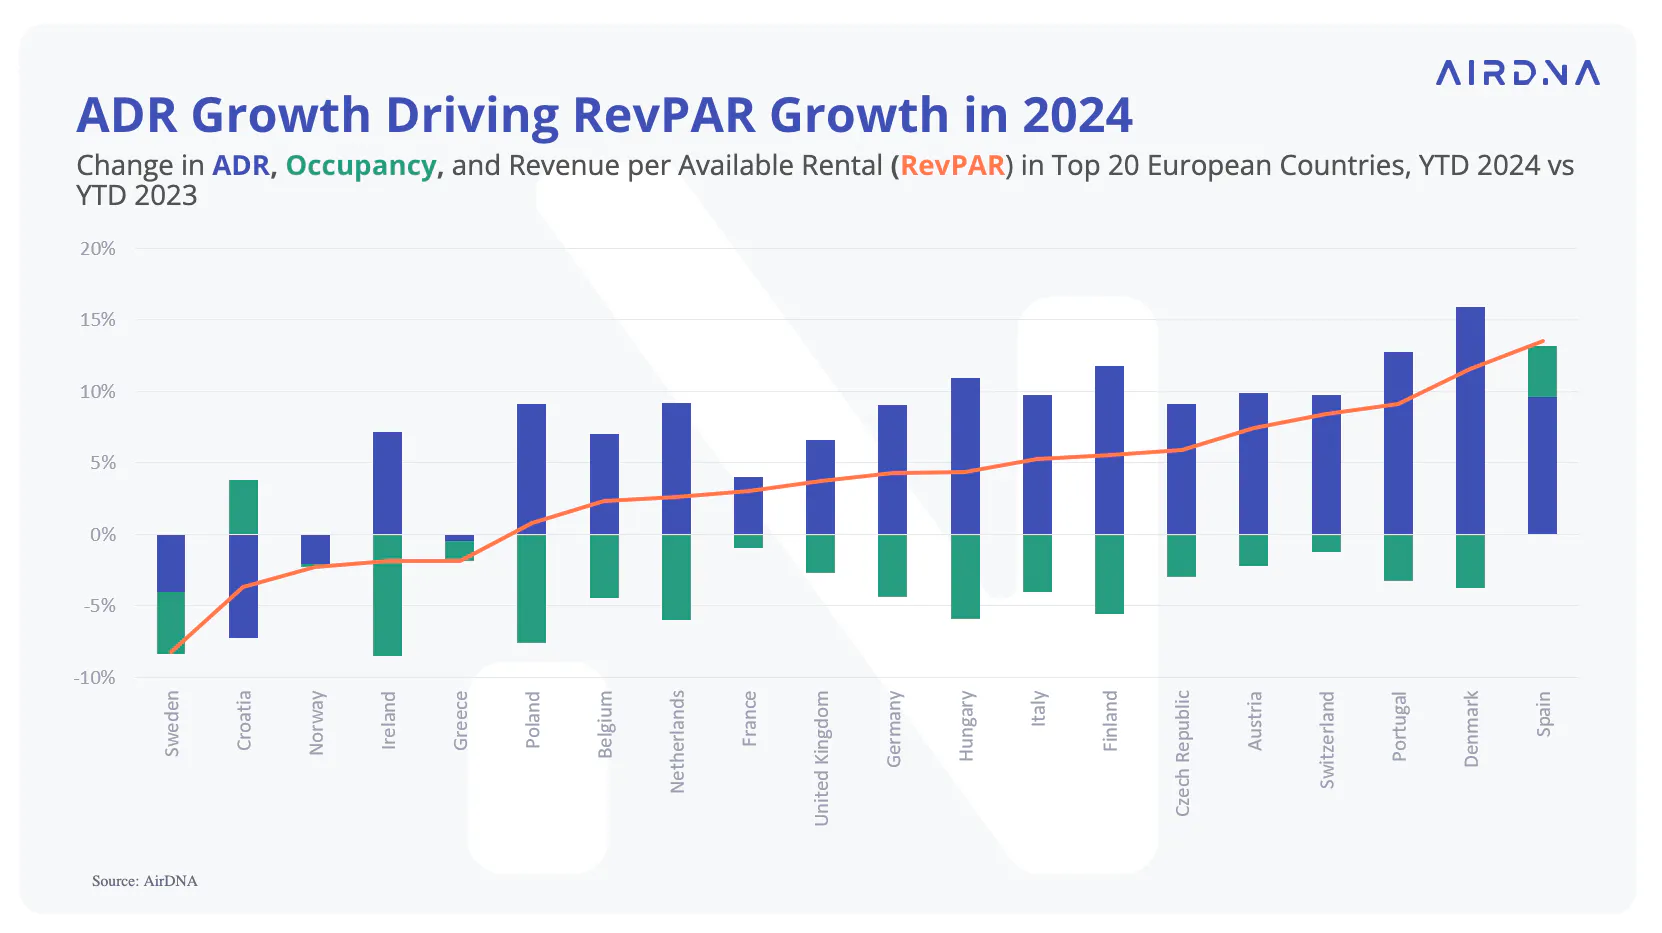Select the chart title 'ADR Growth Driving RevPAR Growth in 2024'

[x=605, y=115]
